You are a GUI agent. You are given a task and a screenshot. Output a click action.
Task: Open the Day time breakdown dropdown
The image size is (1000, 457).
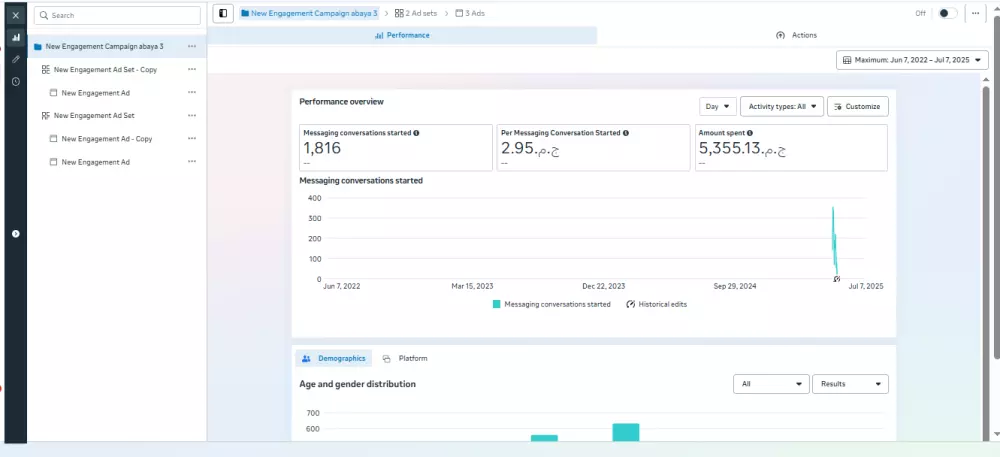click(x=718, y=106)
